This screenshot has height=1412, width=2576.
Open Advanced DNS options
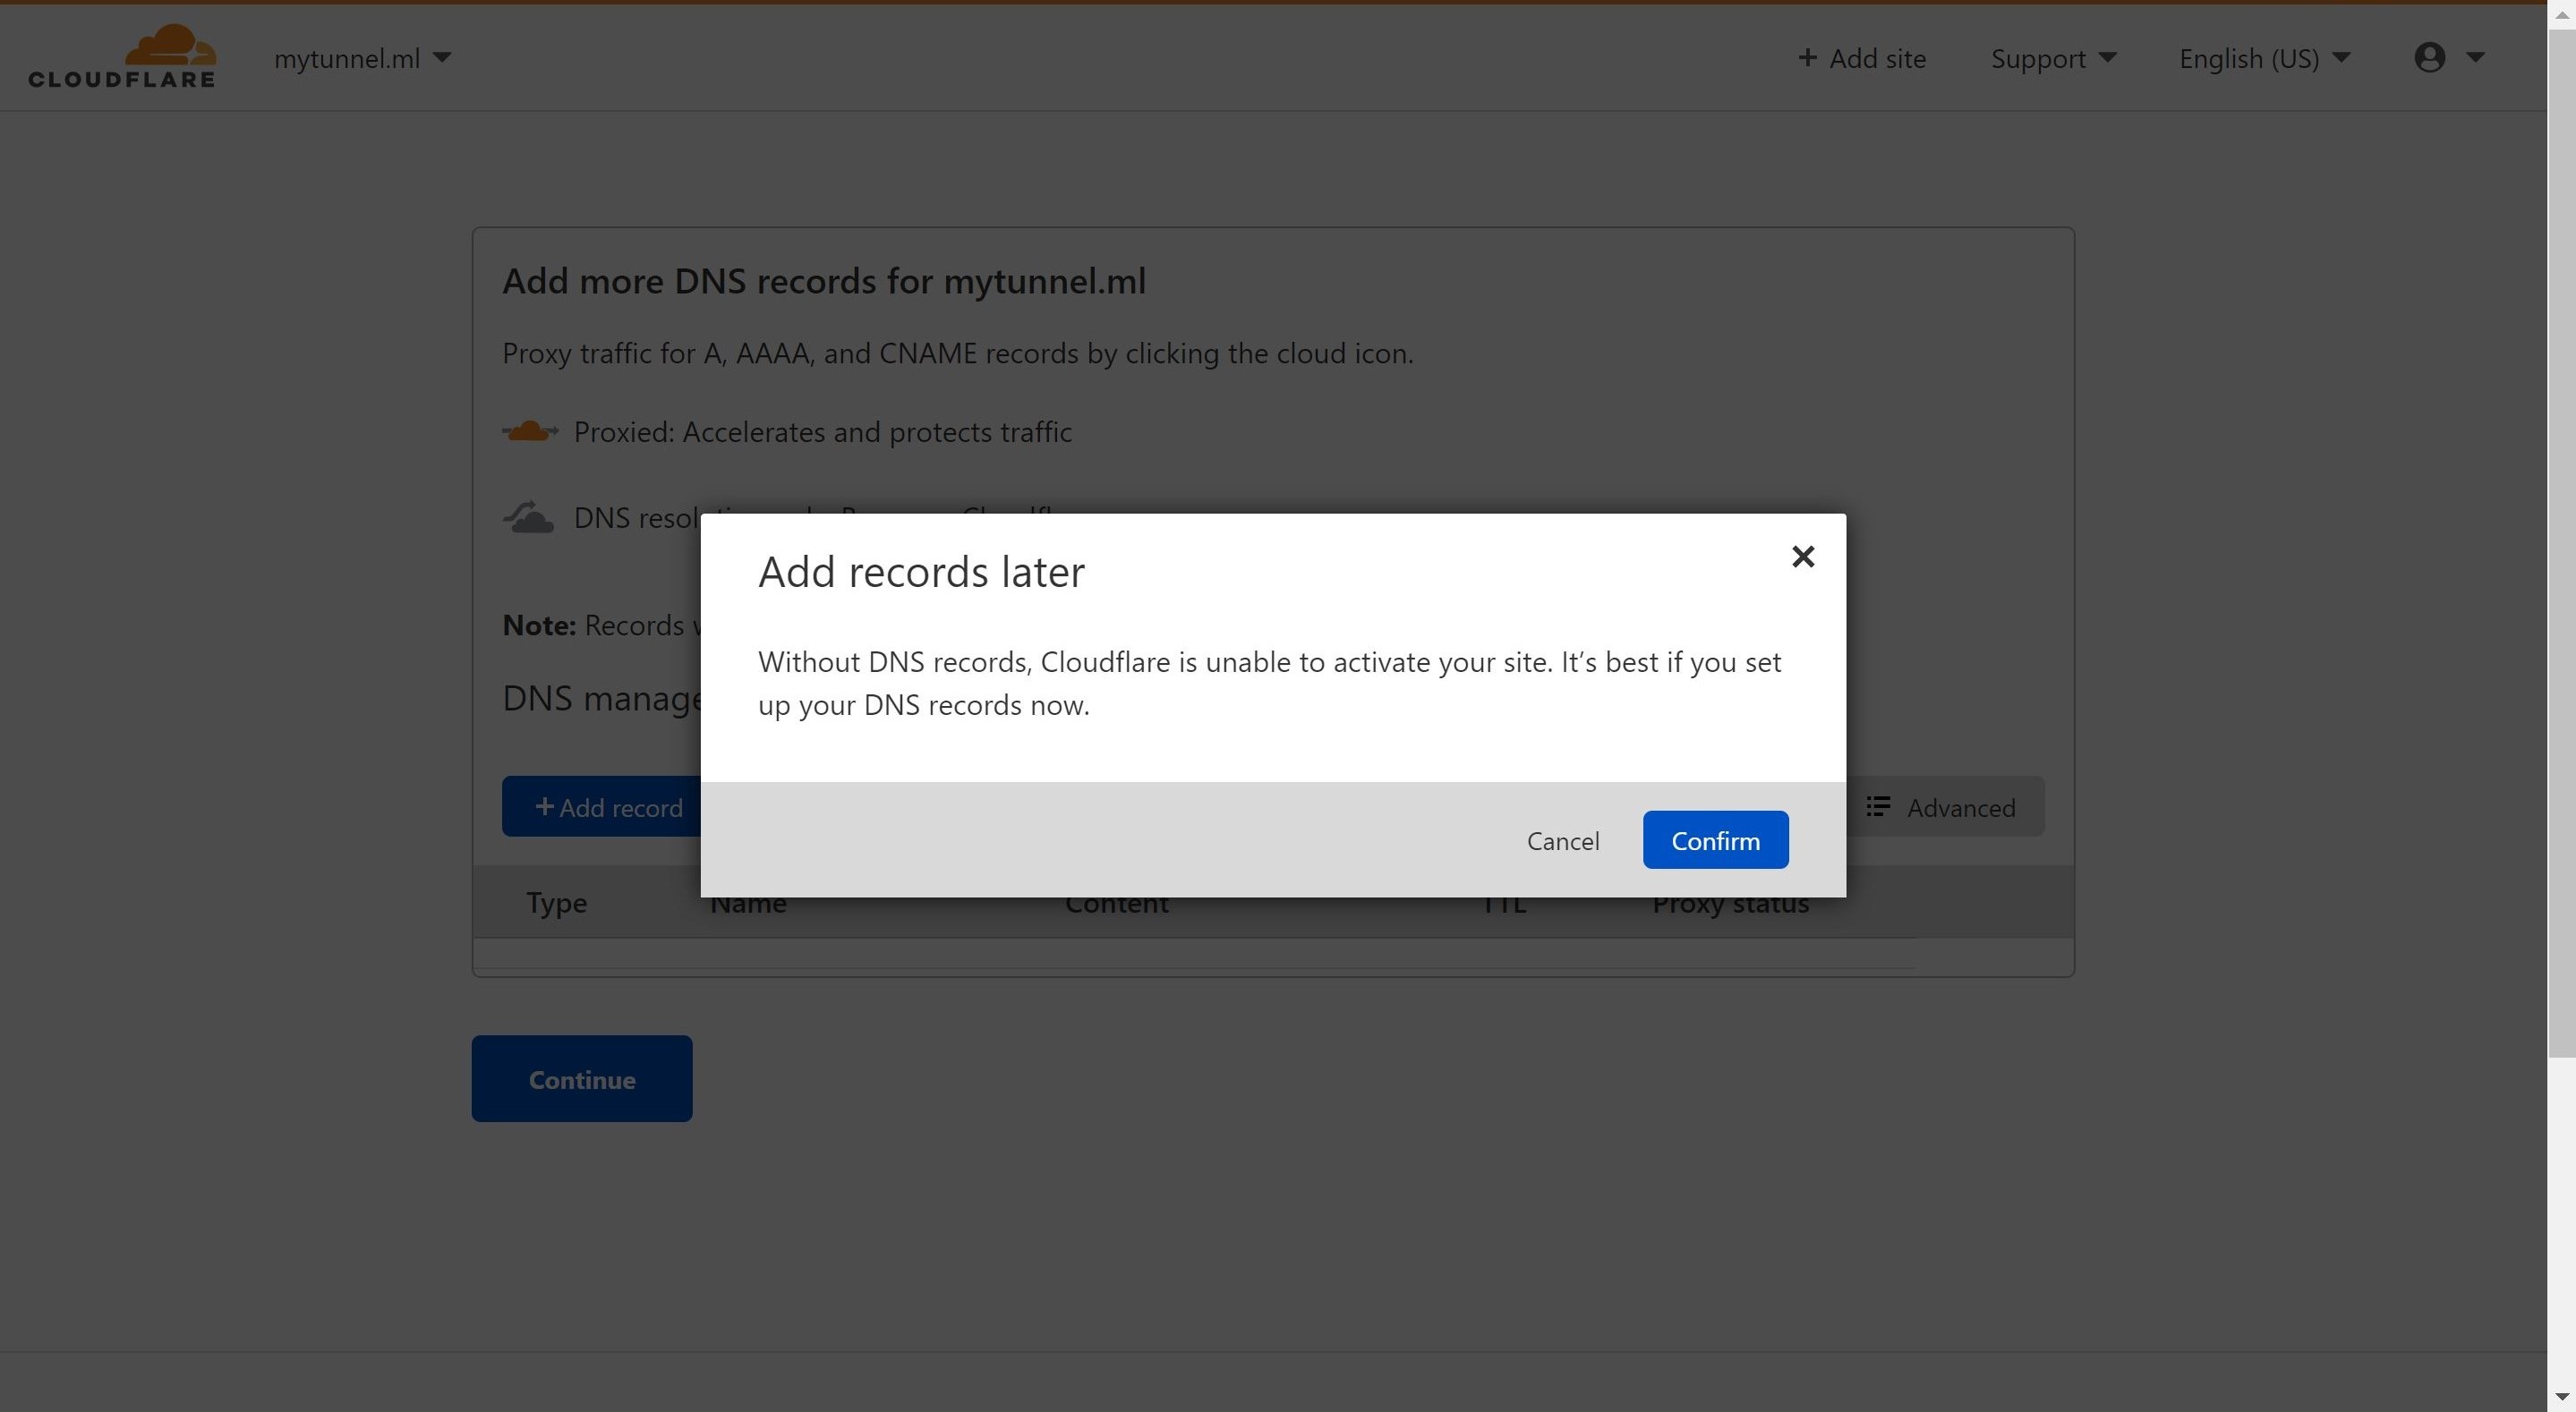(x=1943, y=807)
